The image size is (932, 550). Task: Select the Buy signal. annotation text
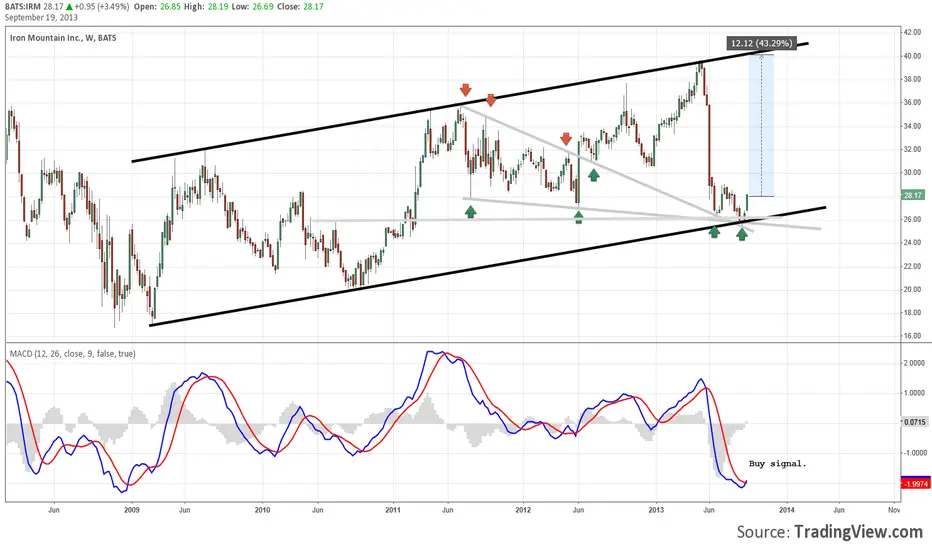[x=777, y=464]
